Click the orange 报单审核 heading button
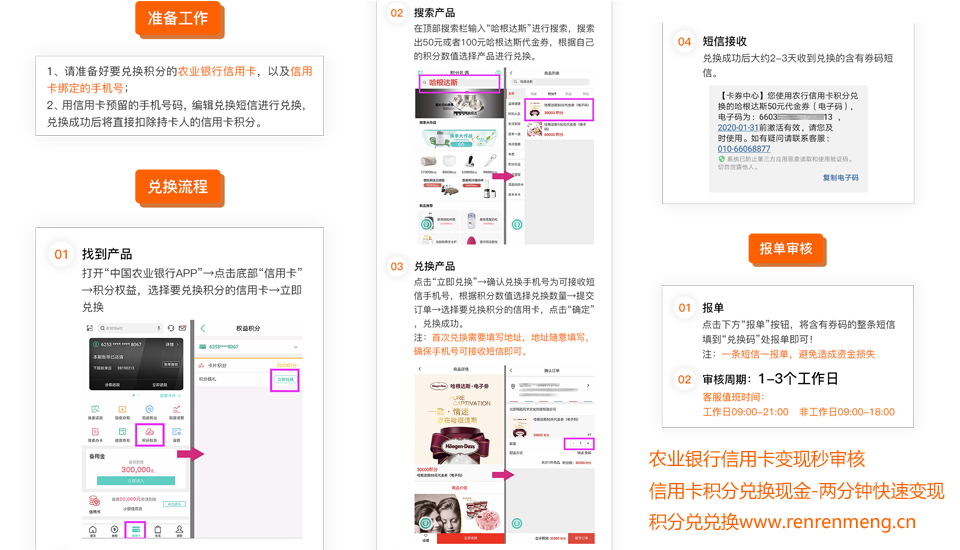This screenshot has height=550, width=960. tap(786, 249)
